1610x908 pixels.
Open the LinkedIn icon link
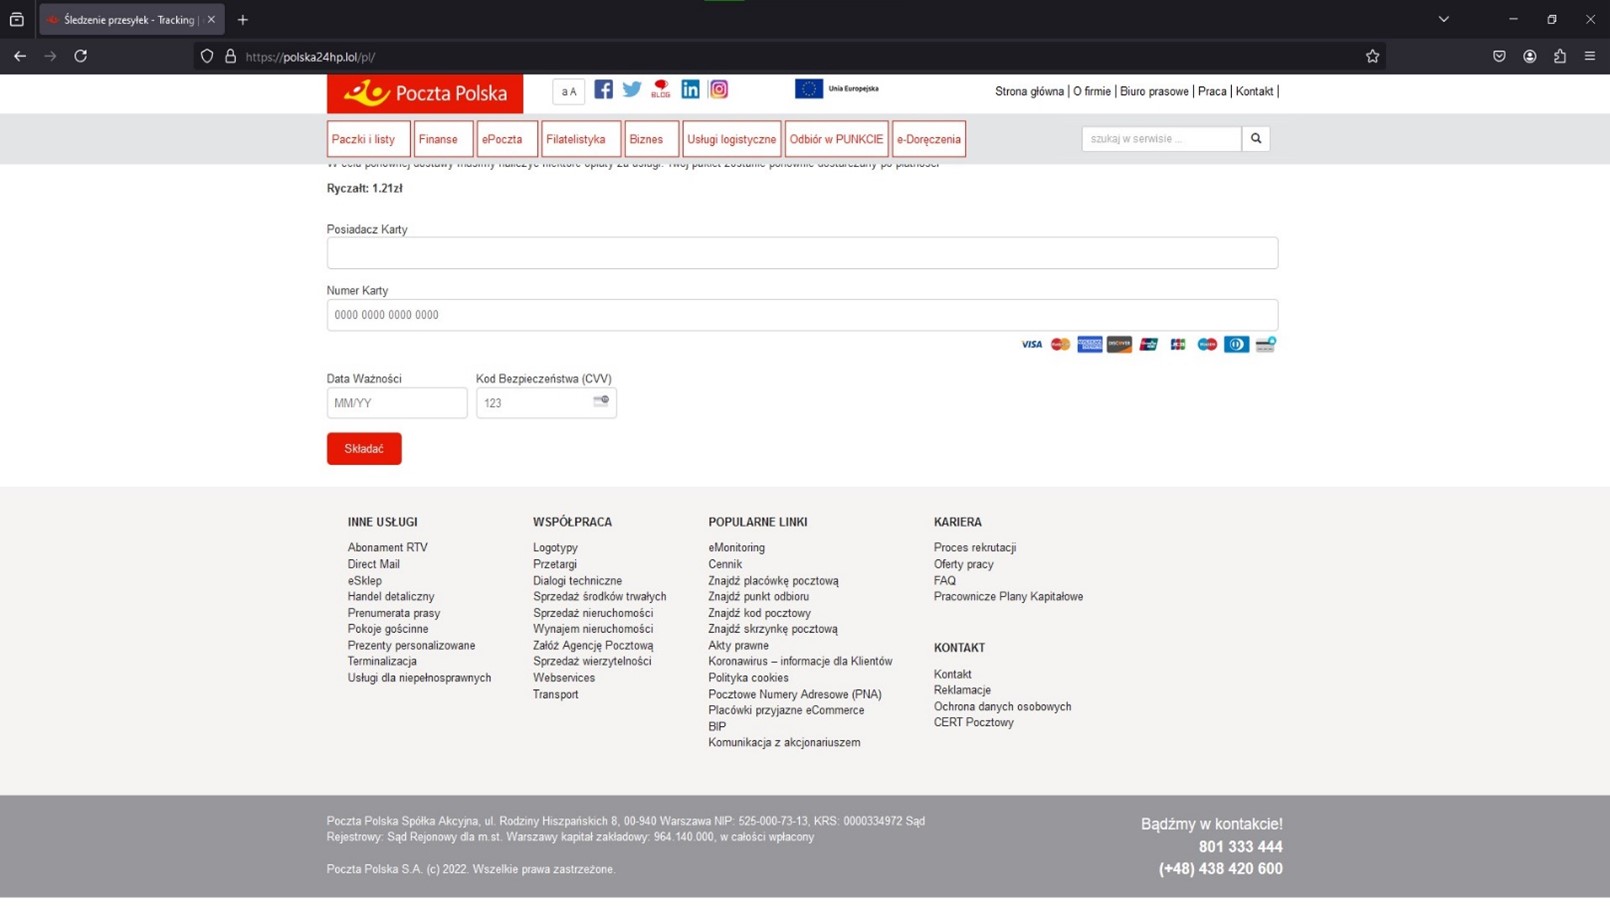click(x=690, y=90)
